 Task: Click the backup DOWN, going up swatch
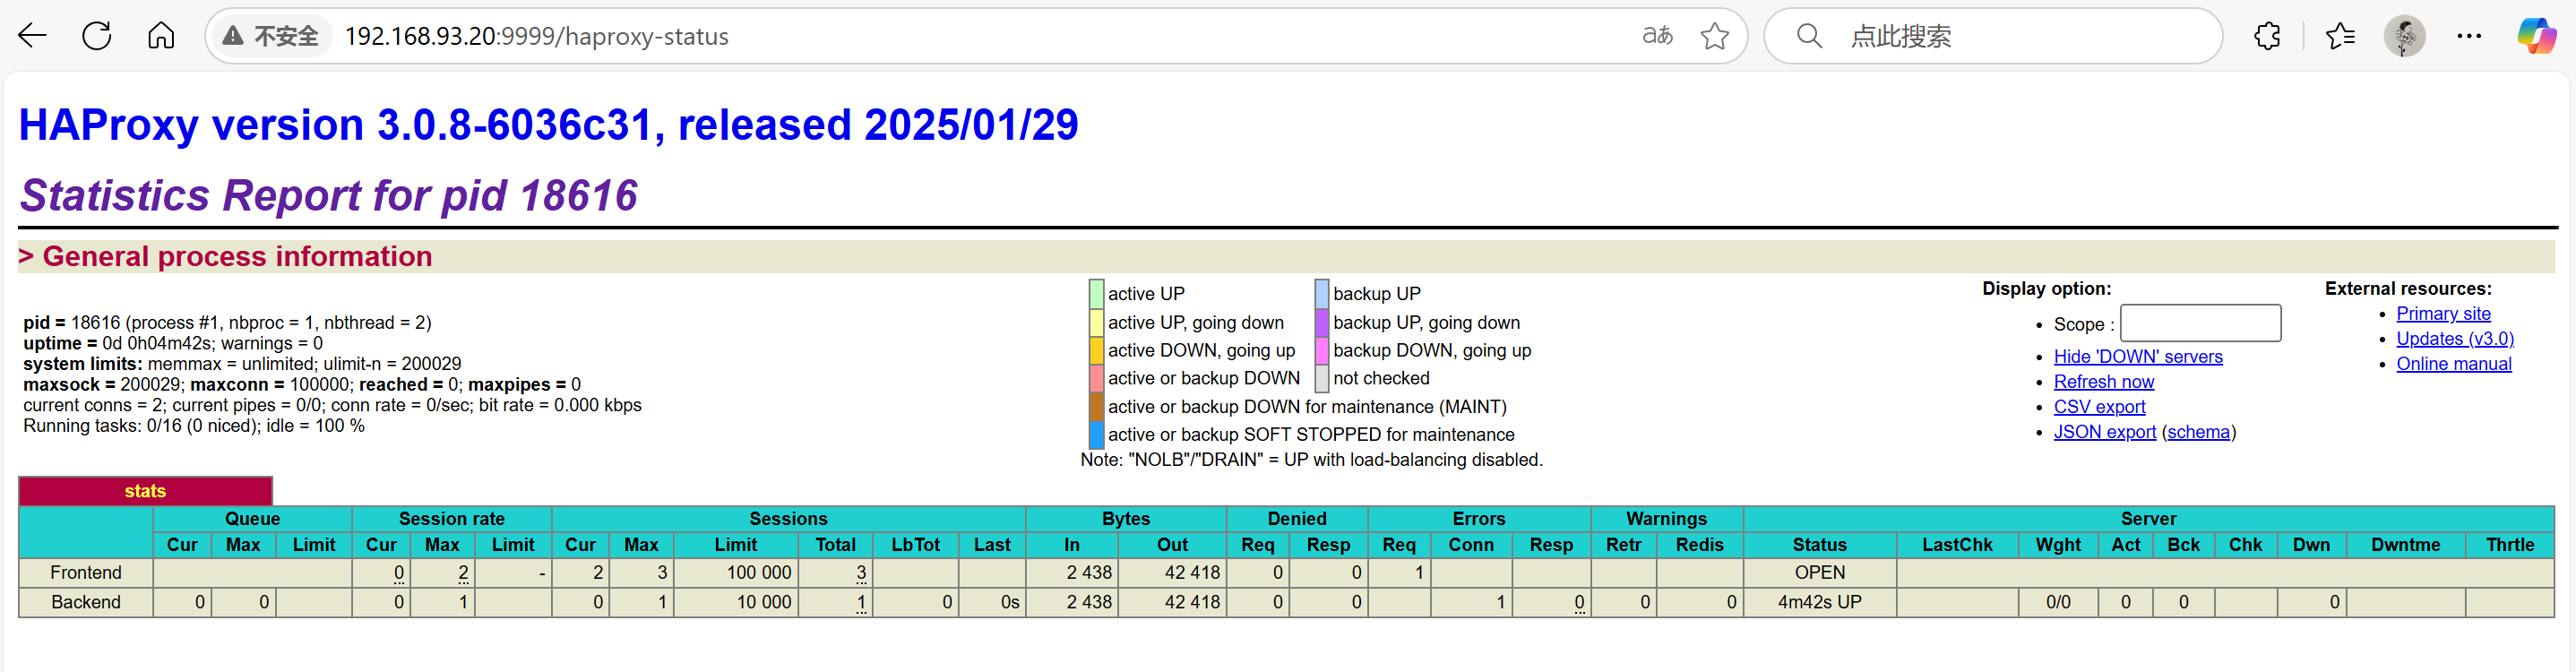click(1321, 350)
